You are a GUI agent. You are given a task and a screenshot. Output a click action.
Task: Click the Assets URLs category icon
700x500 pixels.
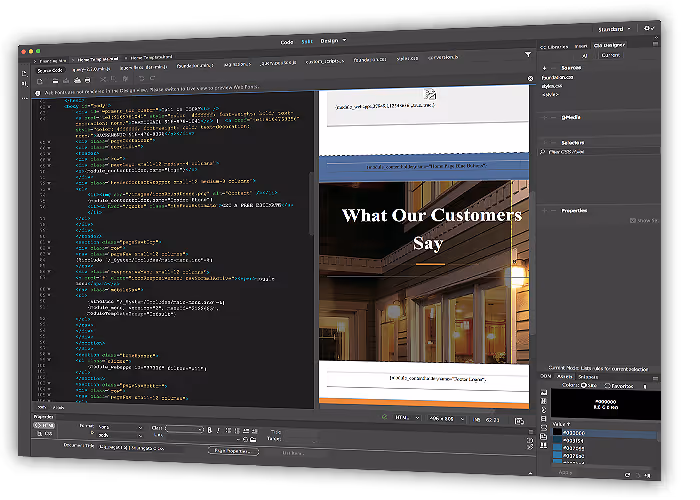pos(544,410)
